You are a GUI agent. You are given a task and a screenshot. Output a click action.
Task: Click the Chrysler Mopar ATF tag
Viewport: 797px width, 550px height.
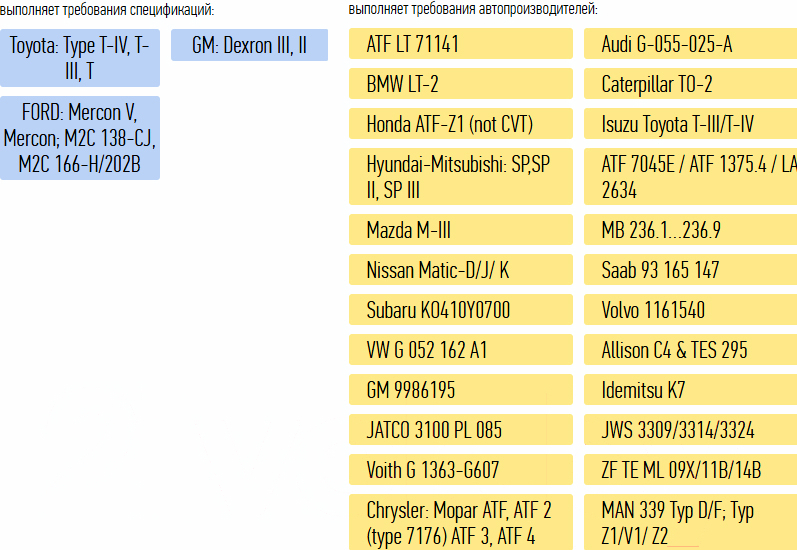[x=461, y=522]
